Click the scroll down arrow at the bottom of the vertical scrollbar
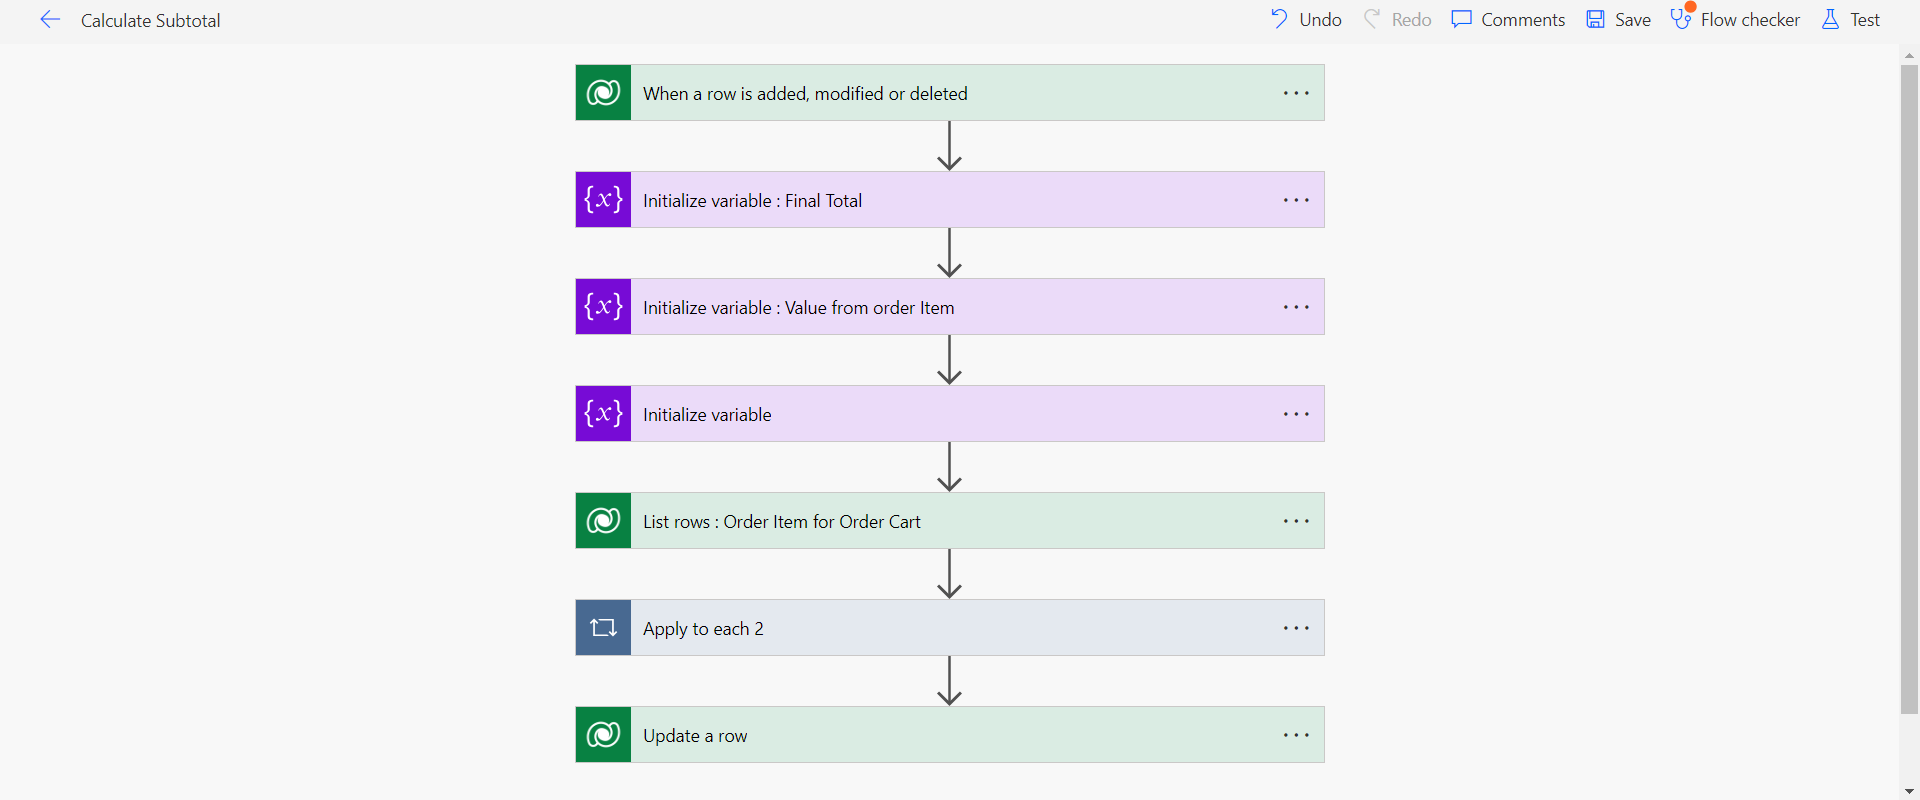 tap(1909, 791)
